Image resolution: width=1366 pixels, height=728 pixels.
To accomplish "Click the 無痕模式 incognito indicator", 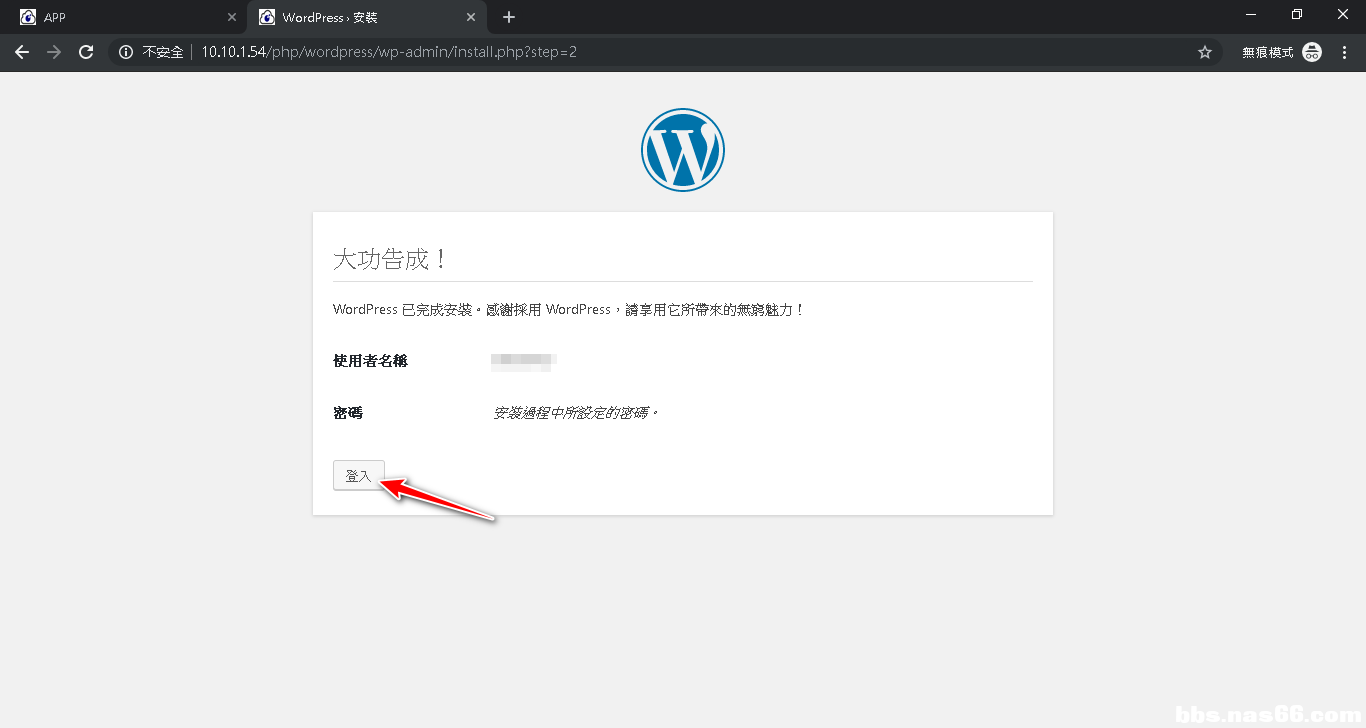I will 1281,52.
